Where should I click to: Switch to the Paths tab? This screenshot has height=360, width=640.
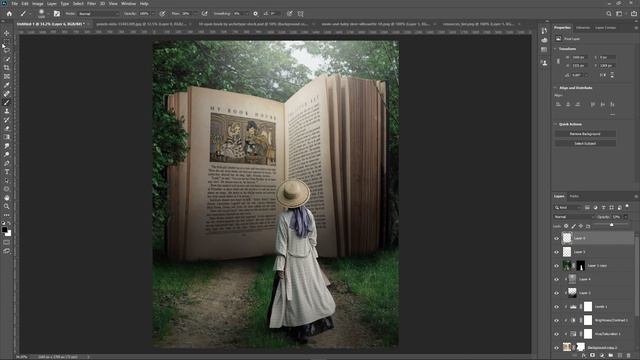574,196
